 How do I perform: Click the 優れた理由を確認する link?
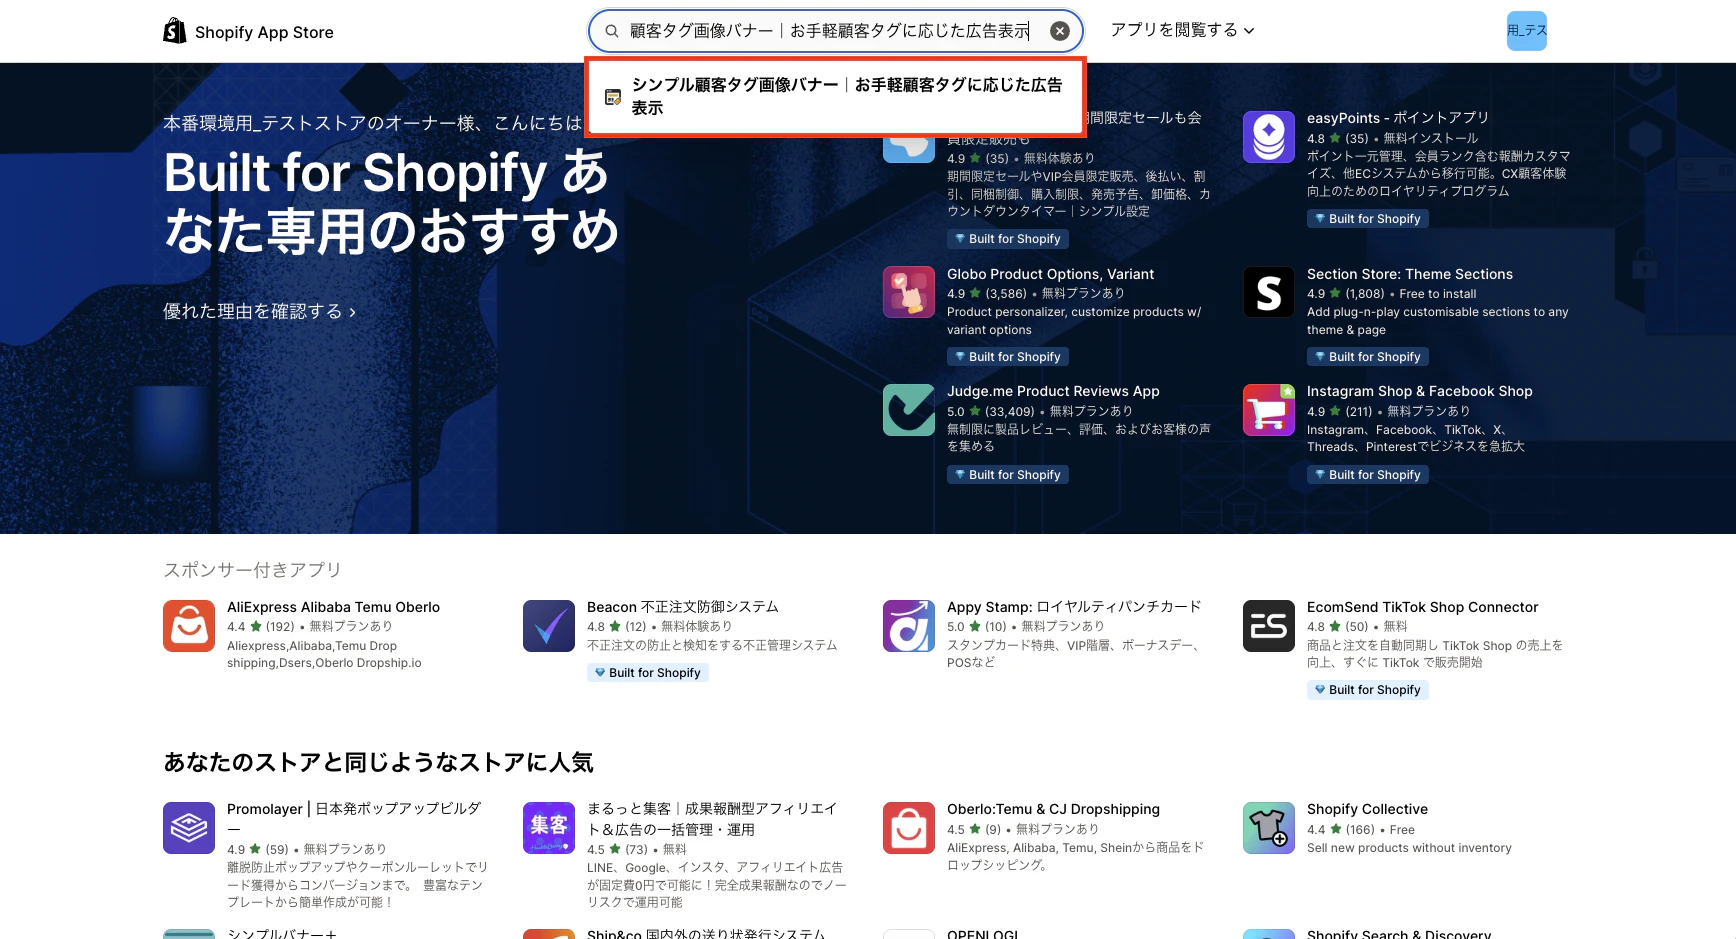(258, 311)
